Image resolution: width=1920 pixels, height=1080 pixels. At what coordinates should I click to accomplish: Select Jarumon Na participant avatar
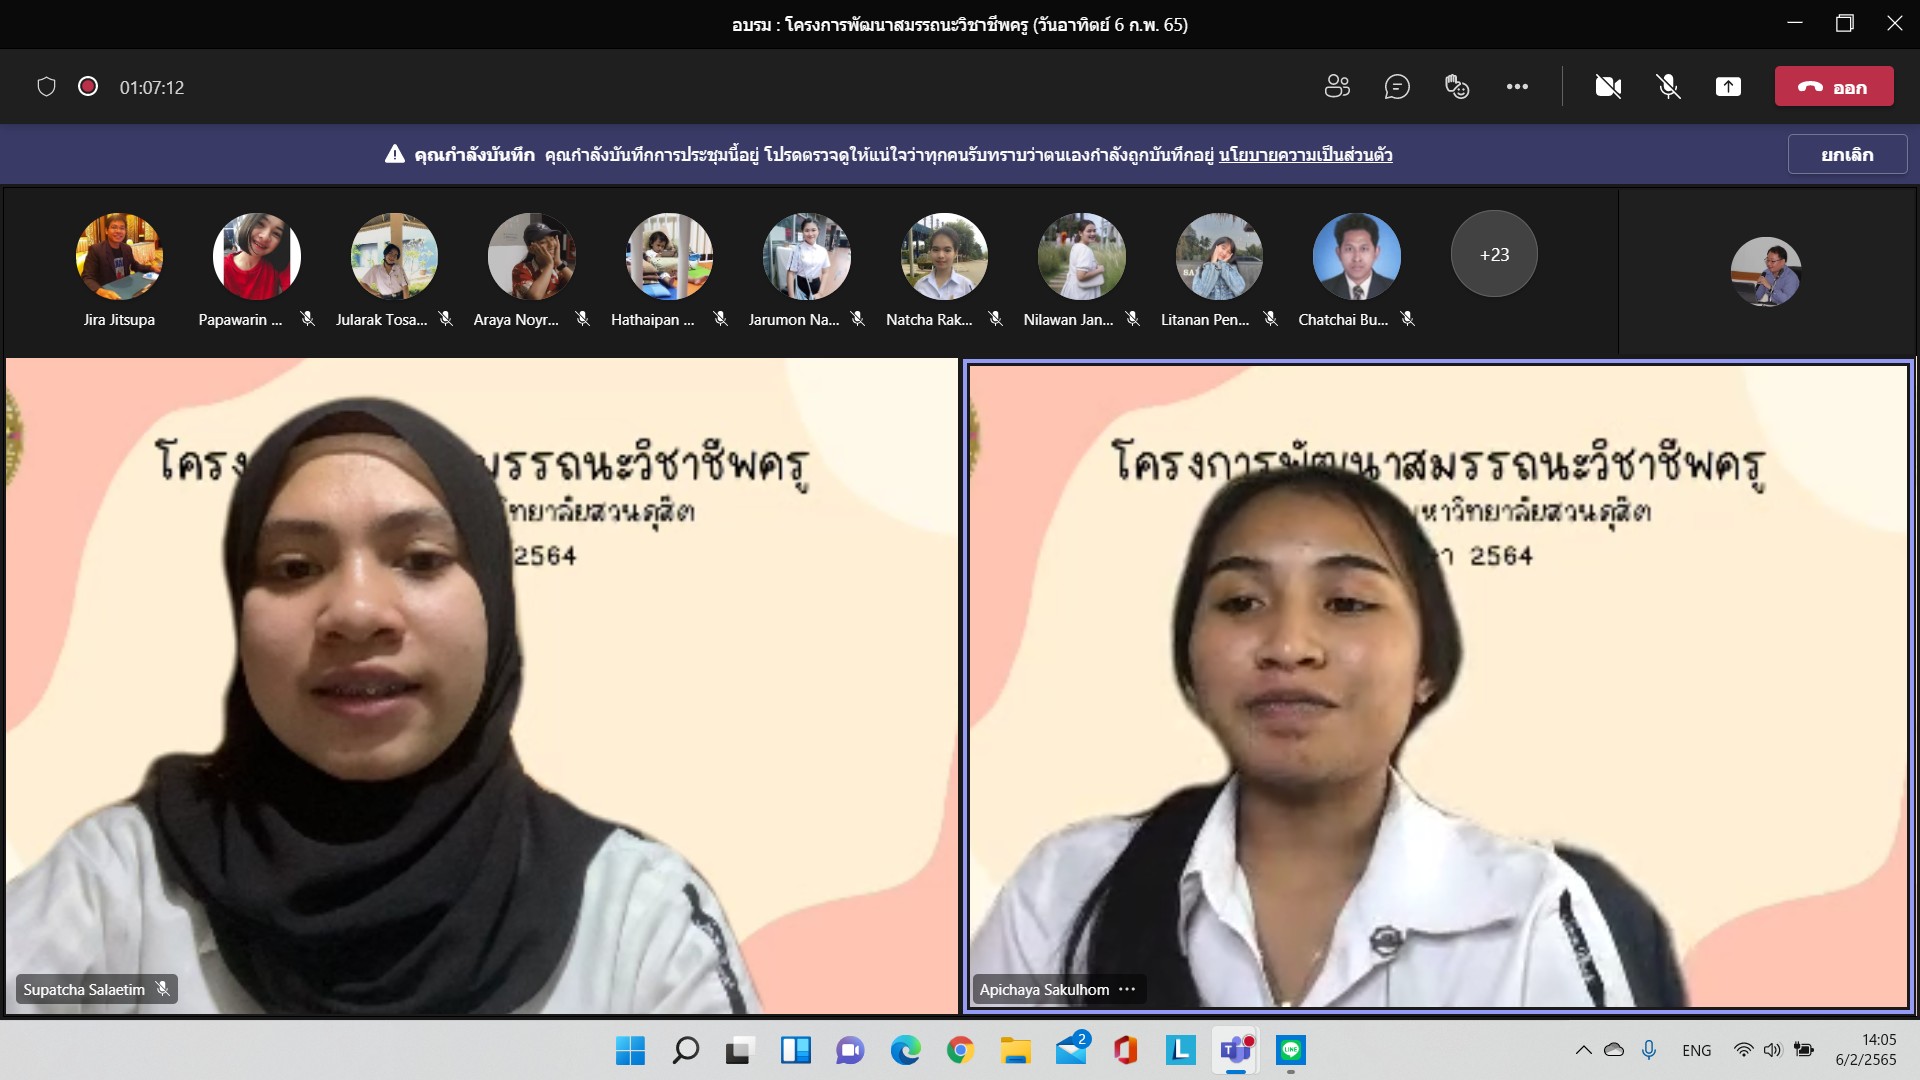[806, 256]
